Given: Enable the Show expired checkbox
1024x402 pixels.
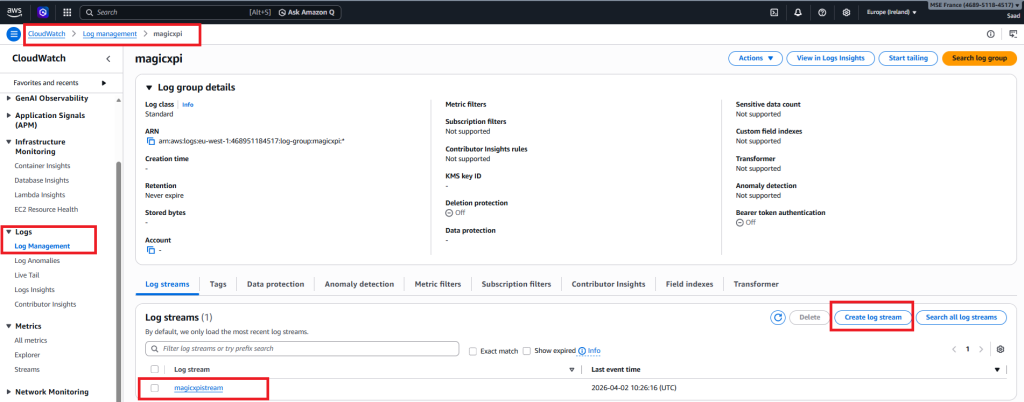Looking at the screenshot, I should [x=528, y=351].
